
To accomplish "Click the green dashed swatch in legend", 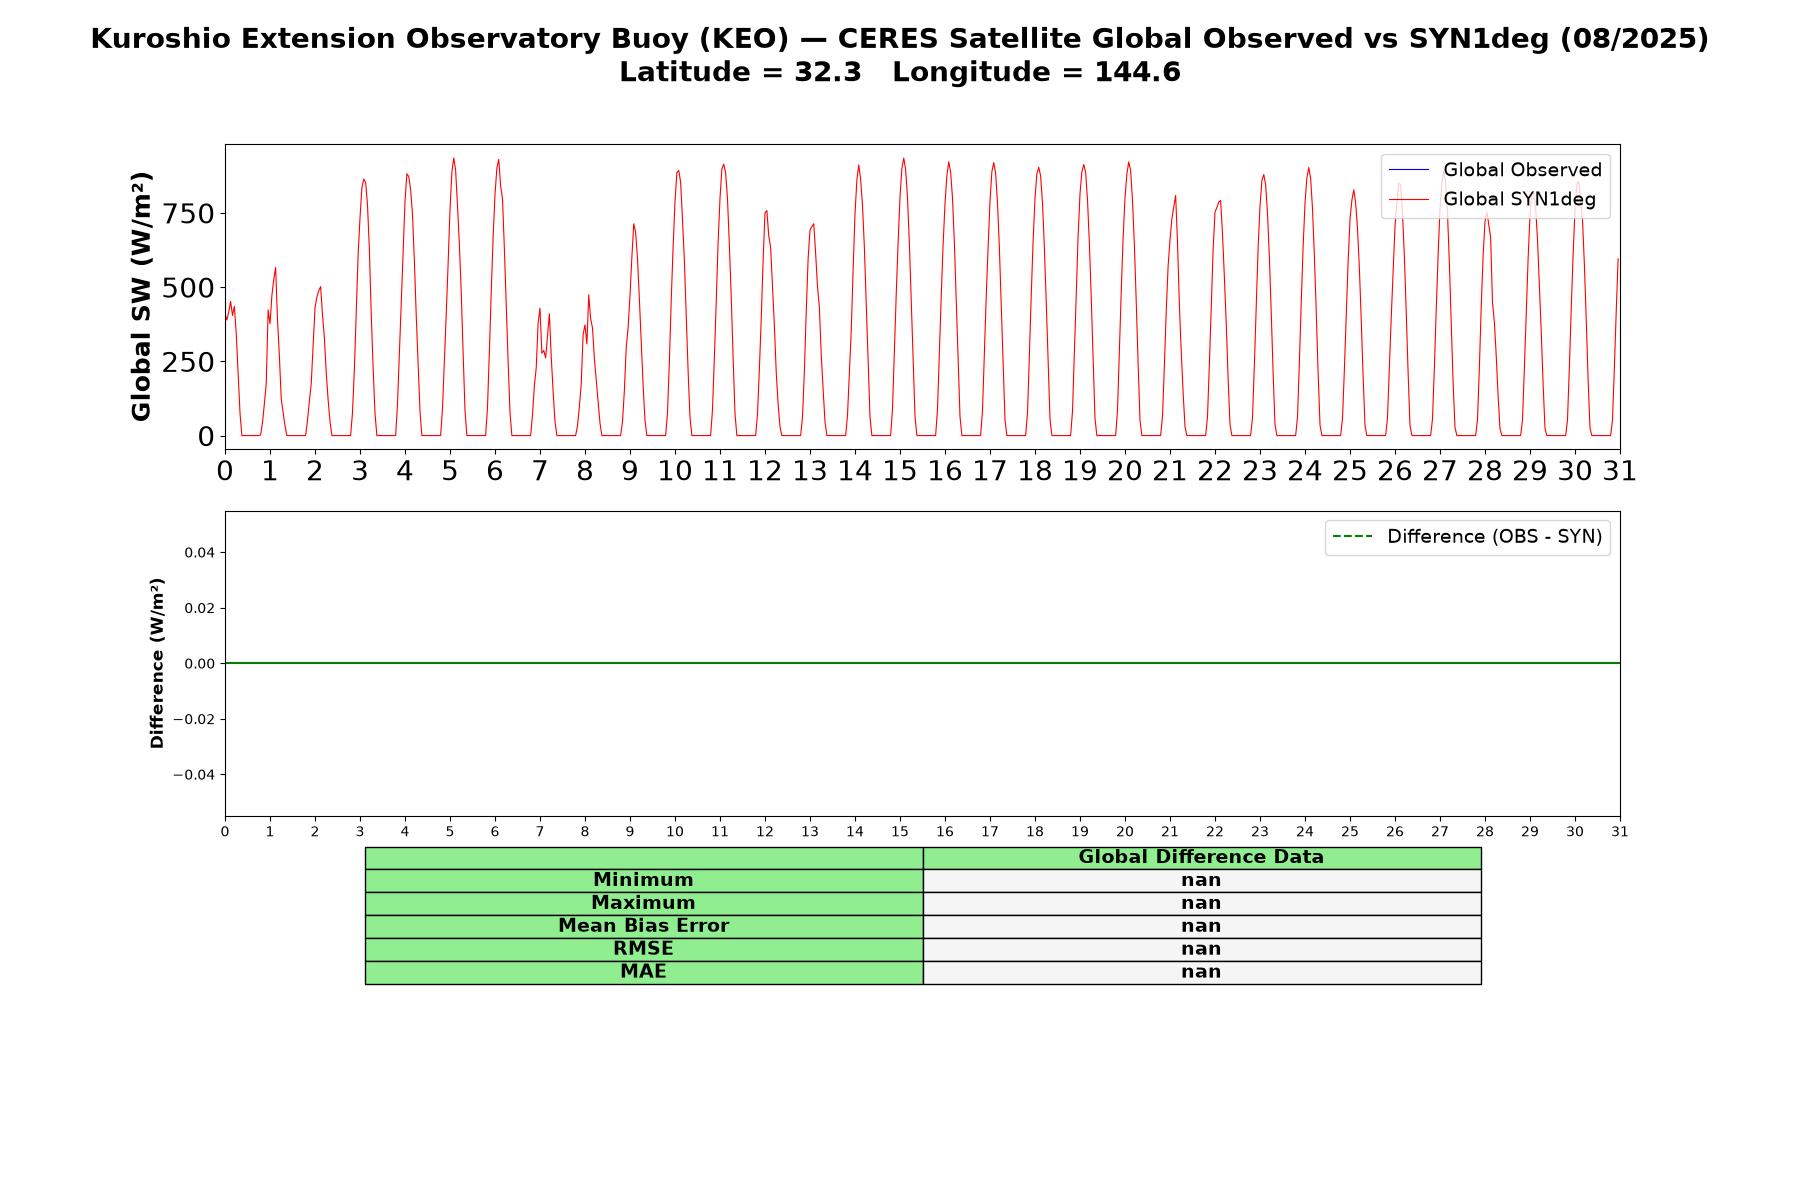I will (x=1352, y=537).
